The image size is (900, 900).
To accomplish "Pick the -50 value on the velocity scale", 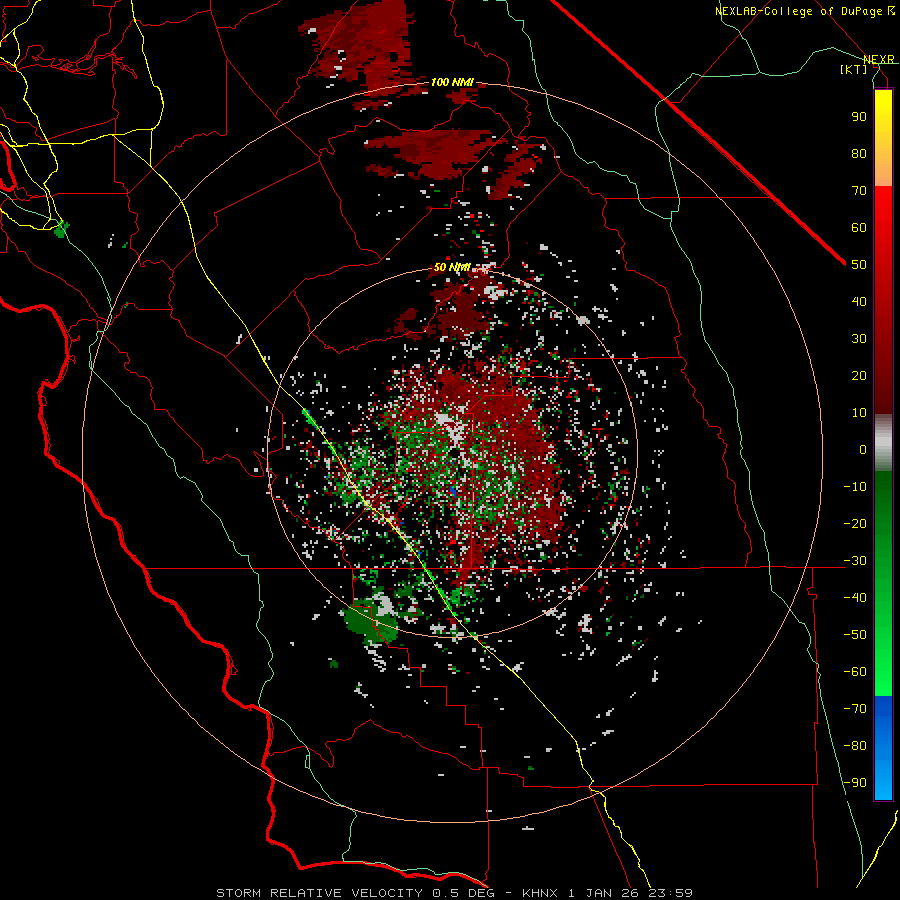I will 855,635.
